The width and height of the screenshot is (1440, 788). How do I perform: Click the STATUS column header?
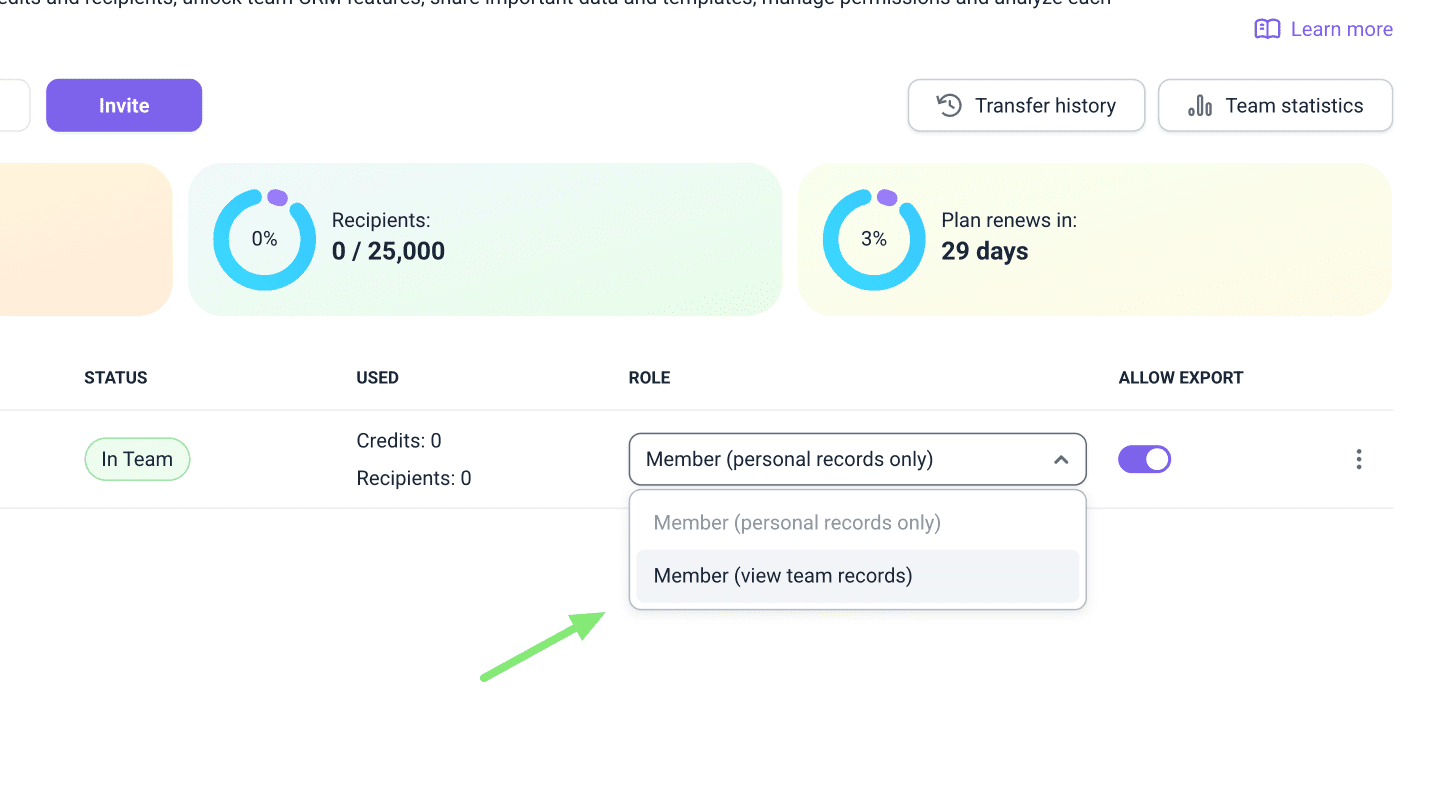coord(116,378)
